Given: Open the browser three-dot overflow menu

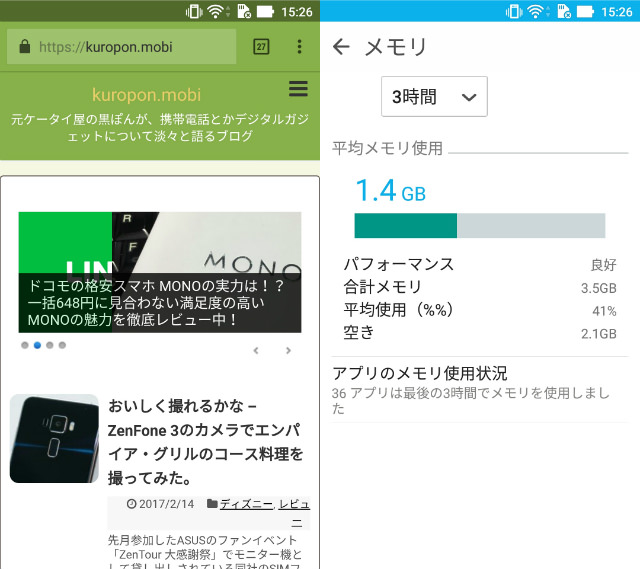Looking at the screenshot, I should [299, 47].
